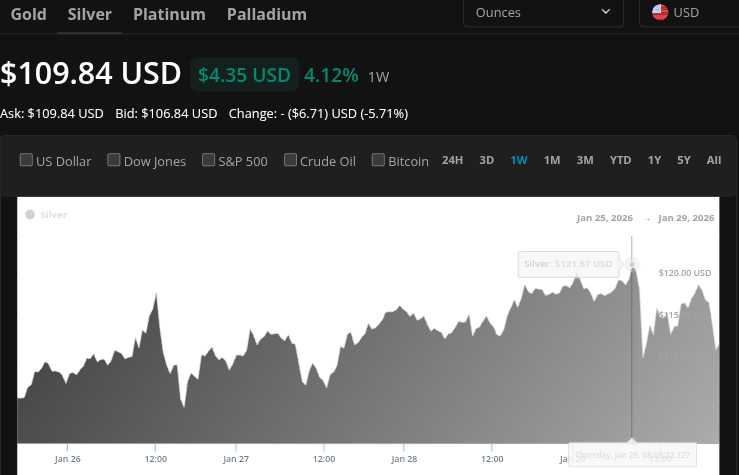Click the Jan 27 point on timeline
The height and width of the screenshot is (475, 739).
click(x=236, y=459)
